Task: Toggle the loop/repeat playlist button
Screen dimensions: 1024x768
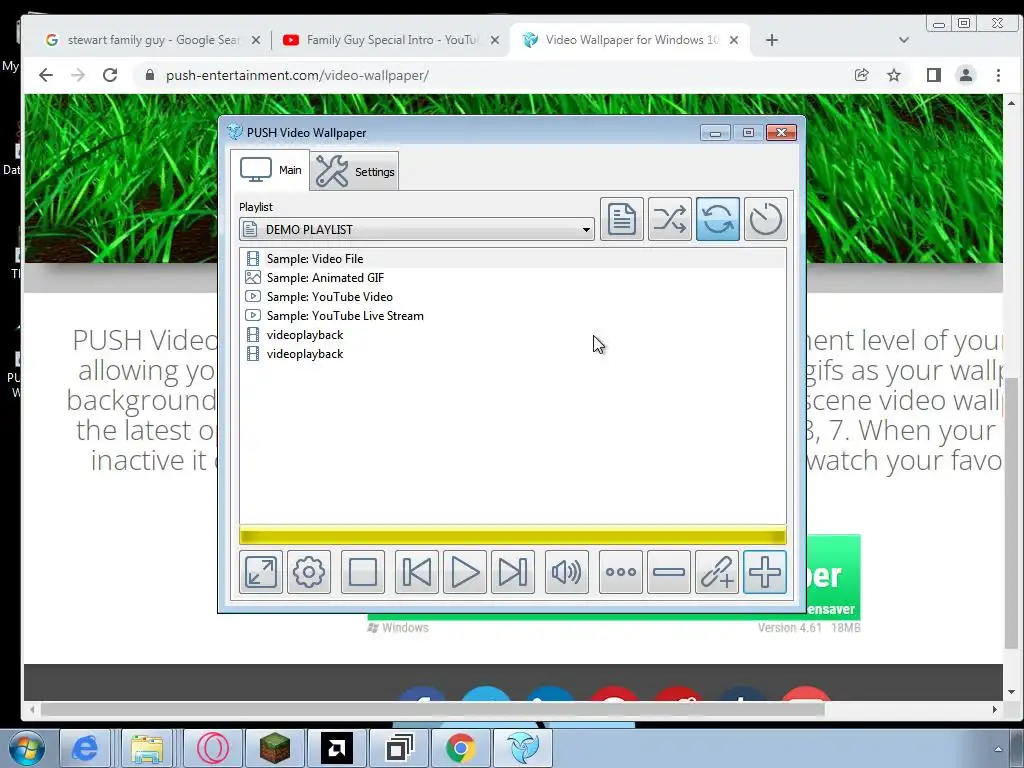Action: 718,219
